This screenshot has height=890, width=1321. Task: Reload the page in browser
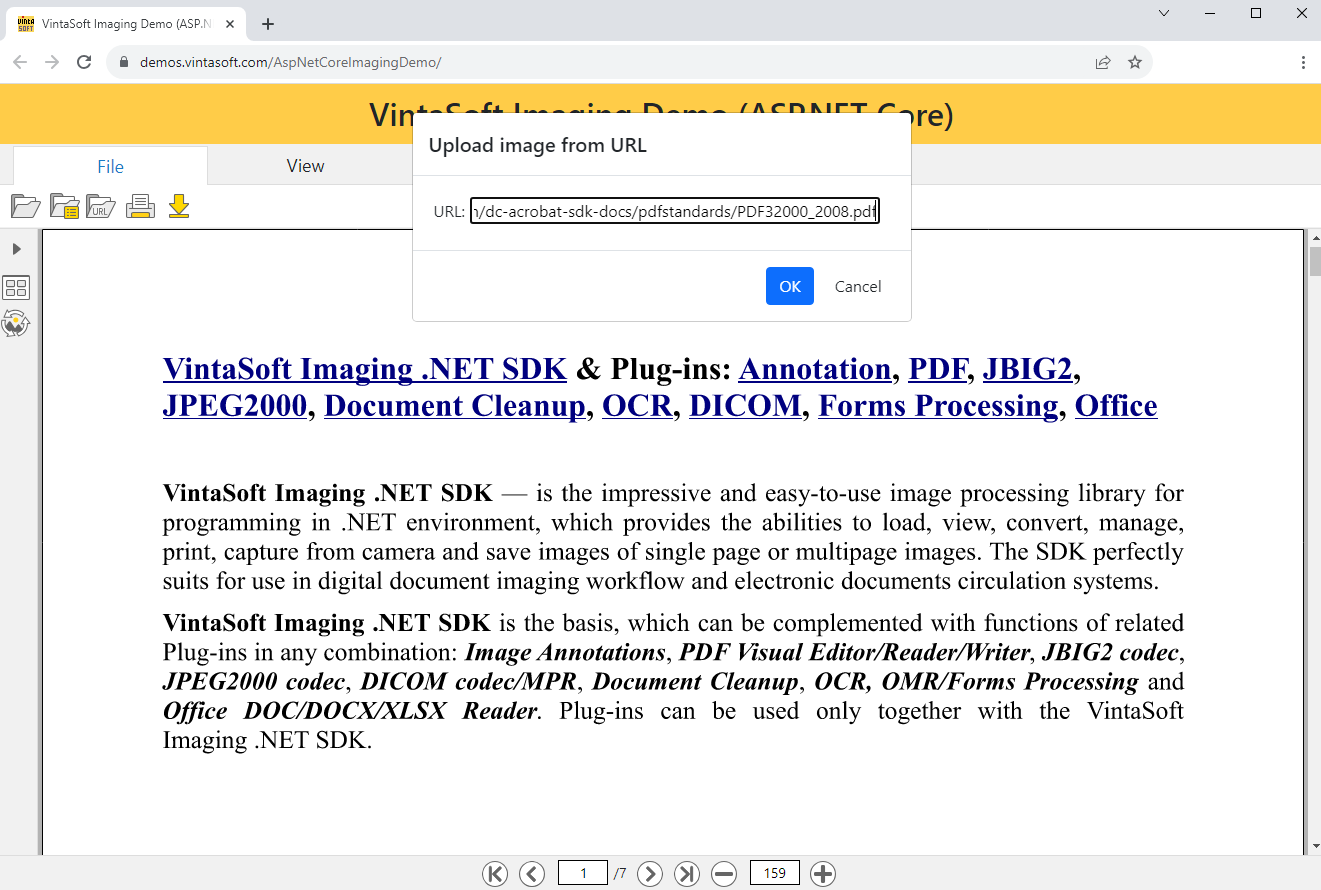point(84,62)
